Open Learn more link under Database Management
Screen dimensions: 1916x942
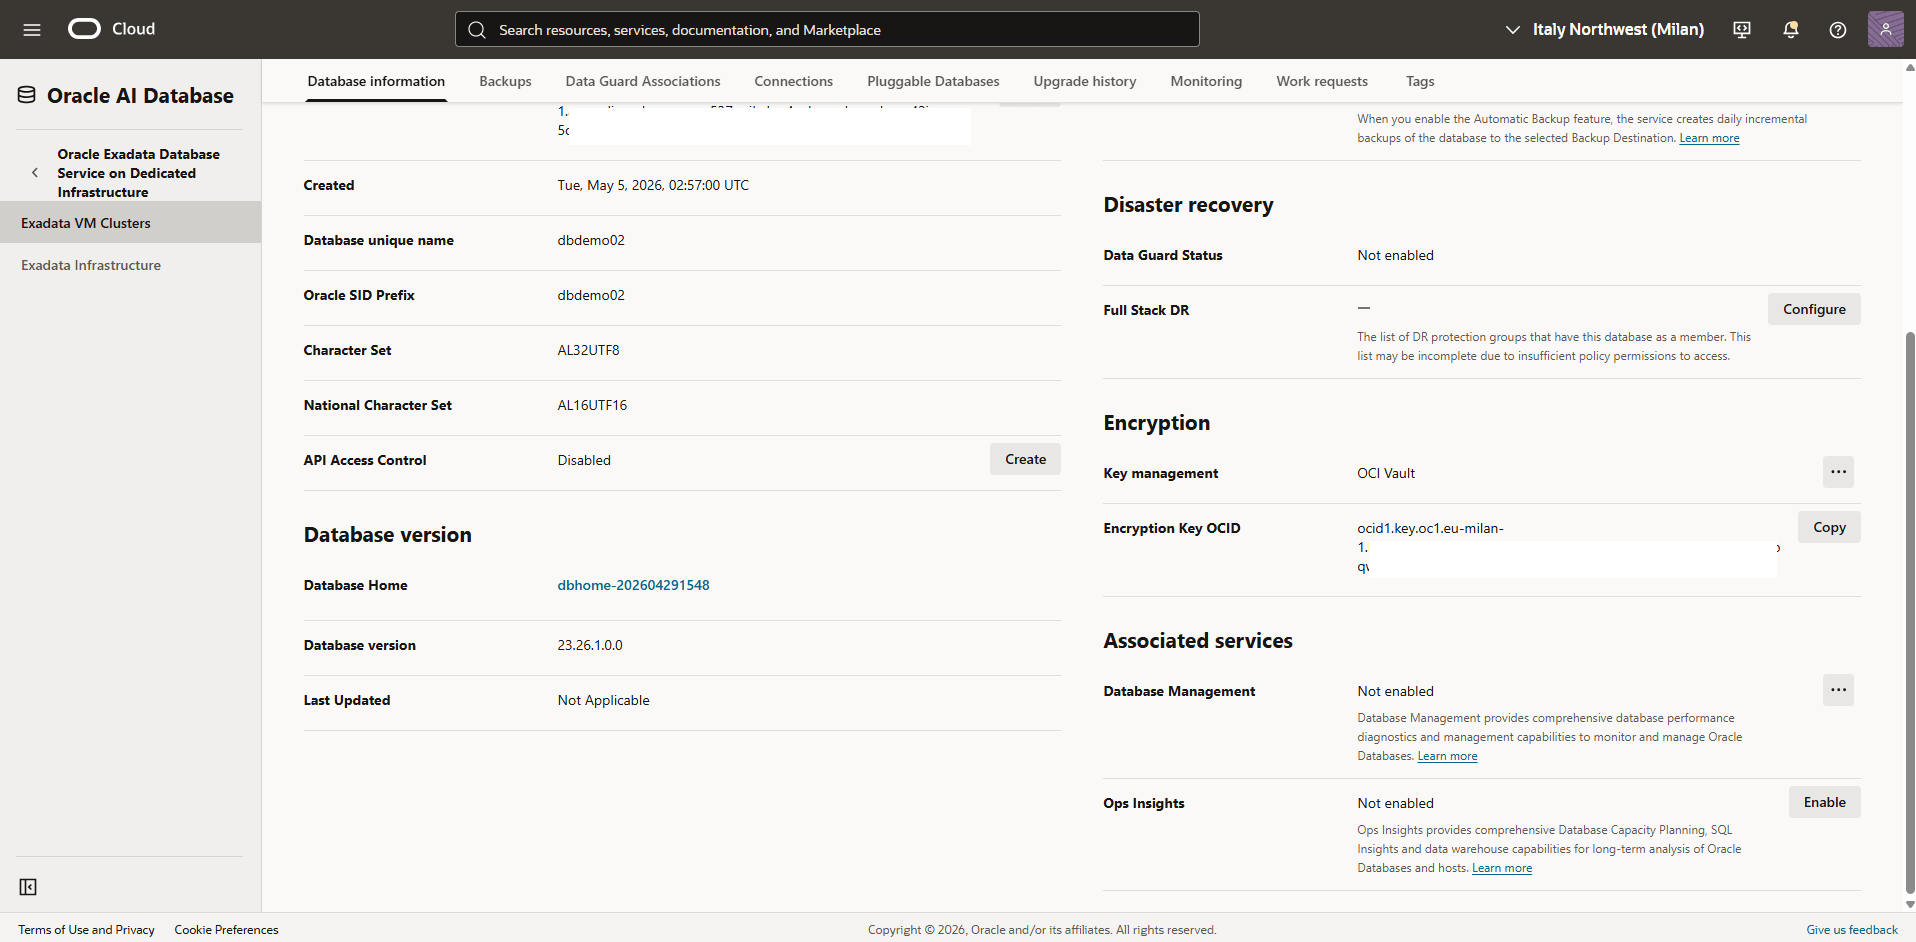[x=1447, y=756]
